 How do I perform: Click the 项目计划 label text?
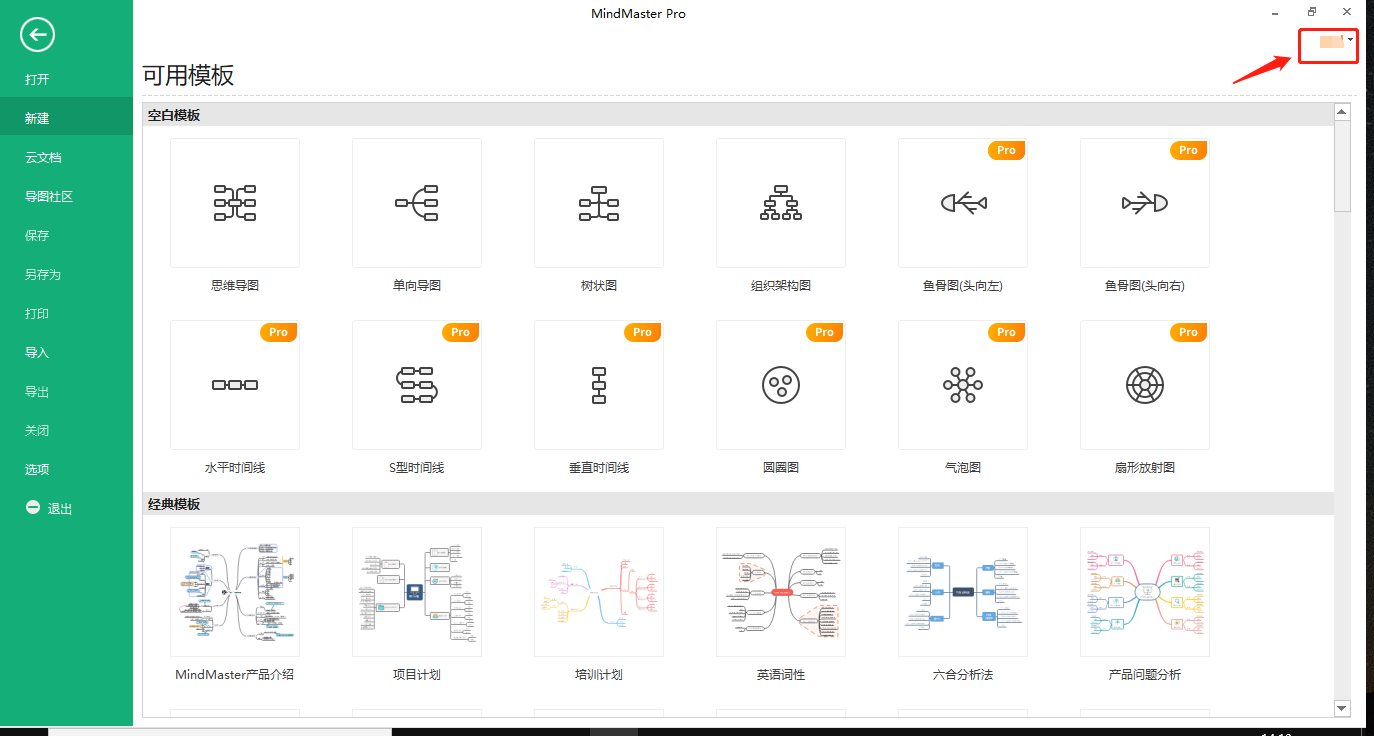(417, 674)
